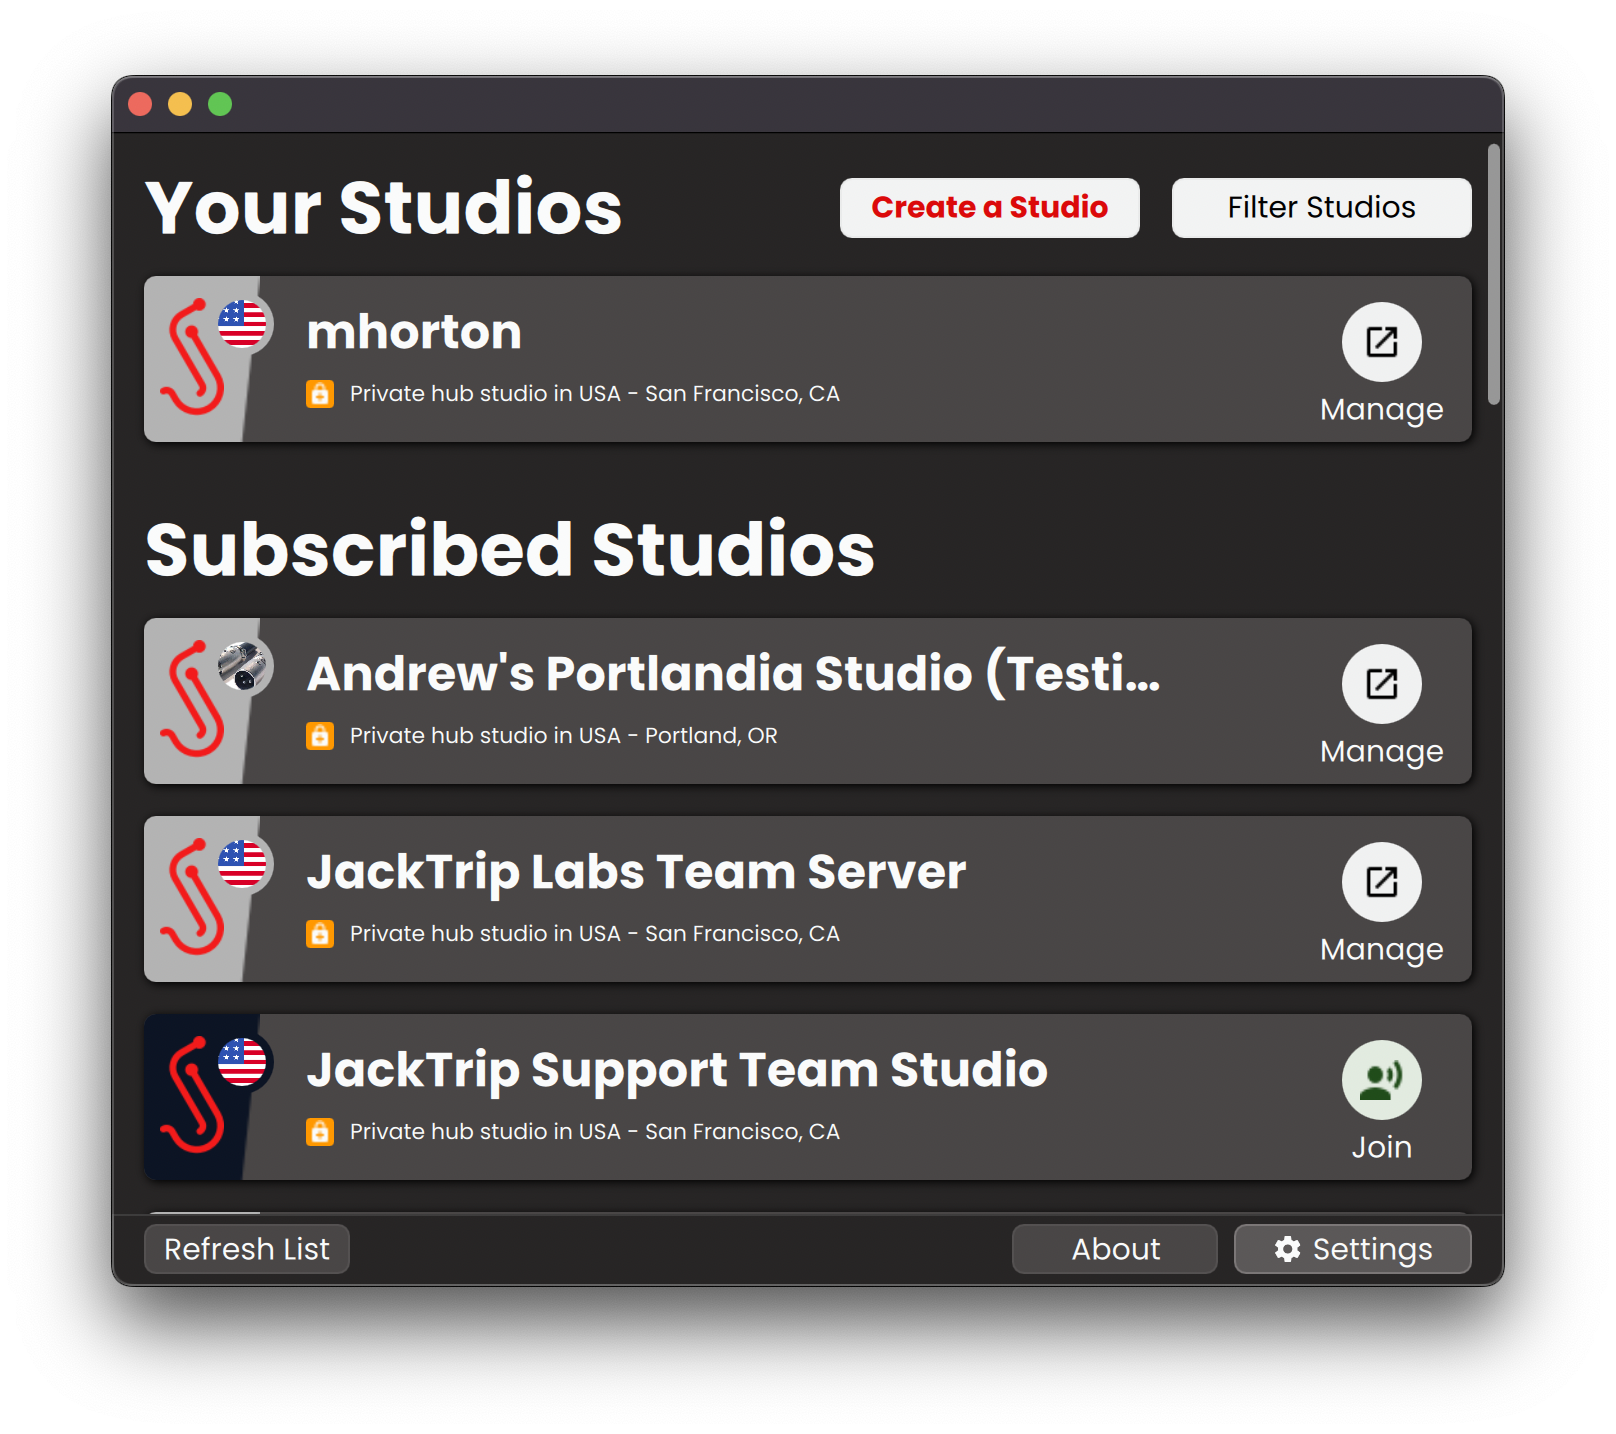Click the external-link Manage icon on Andrew's Portlandia Studio
The height and width of the screenshot is (1434, 1616).
pos(1381,684)
